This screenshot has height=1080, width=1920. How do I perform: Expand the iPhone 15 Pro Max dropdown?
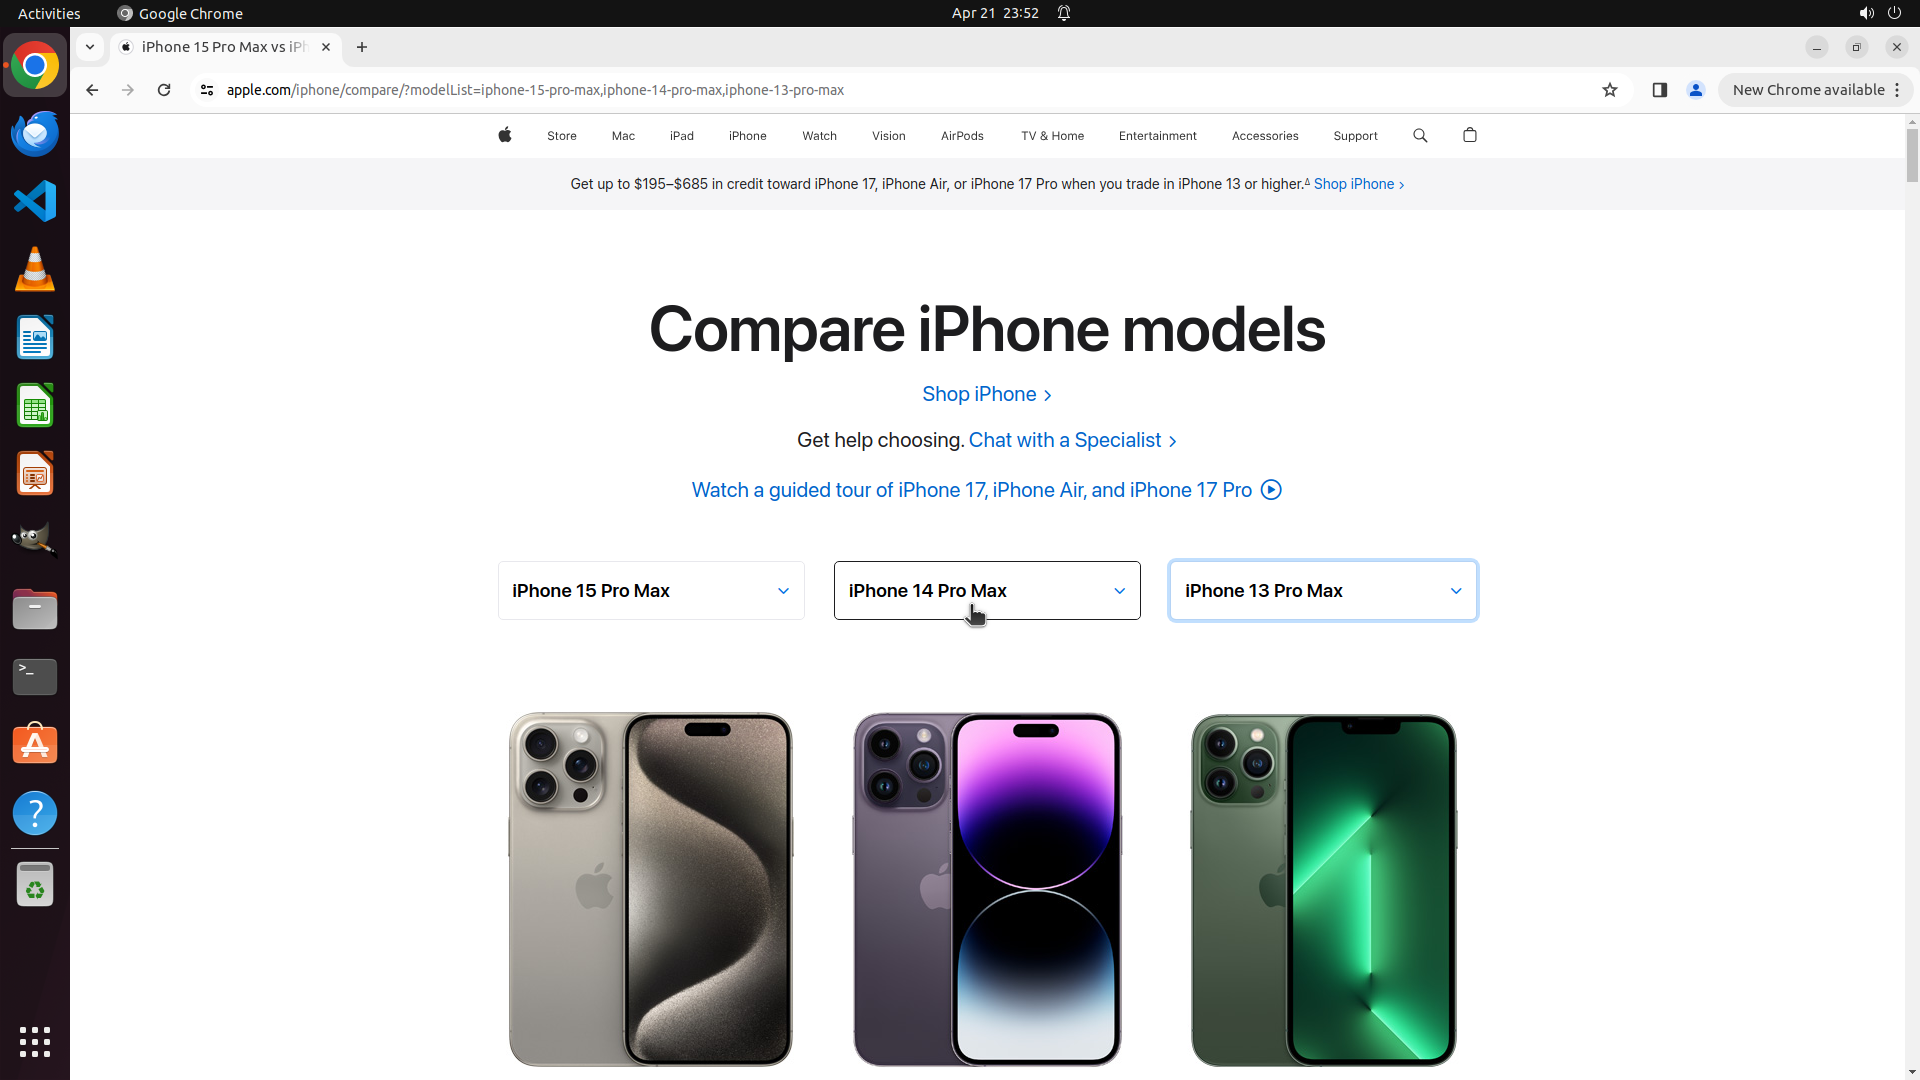pyautogui.click(x=651, y=591)
